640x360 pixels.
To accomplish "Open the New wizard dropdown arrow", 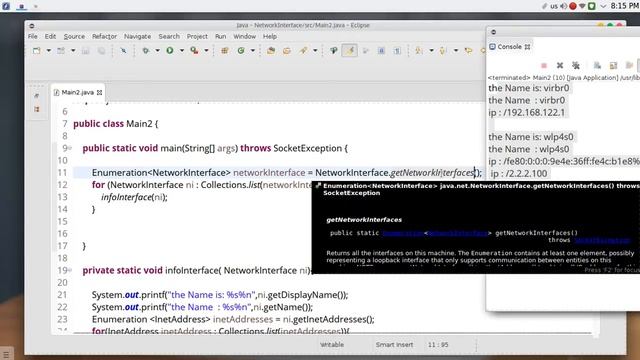I will pyautogui.click(x=49, y=51).
